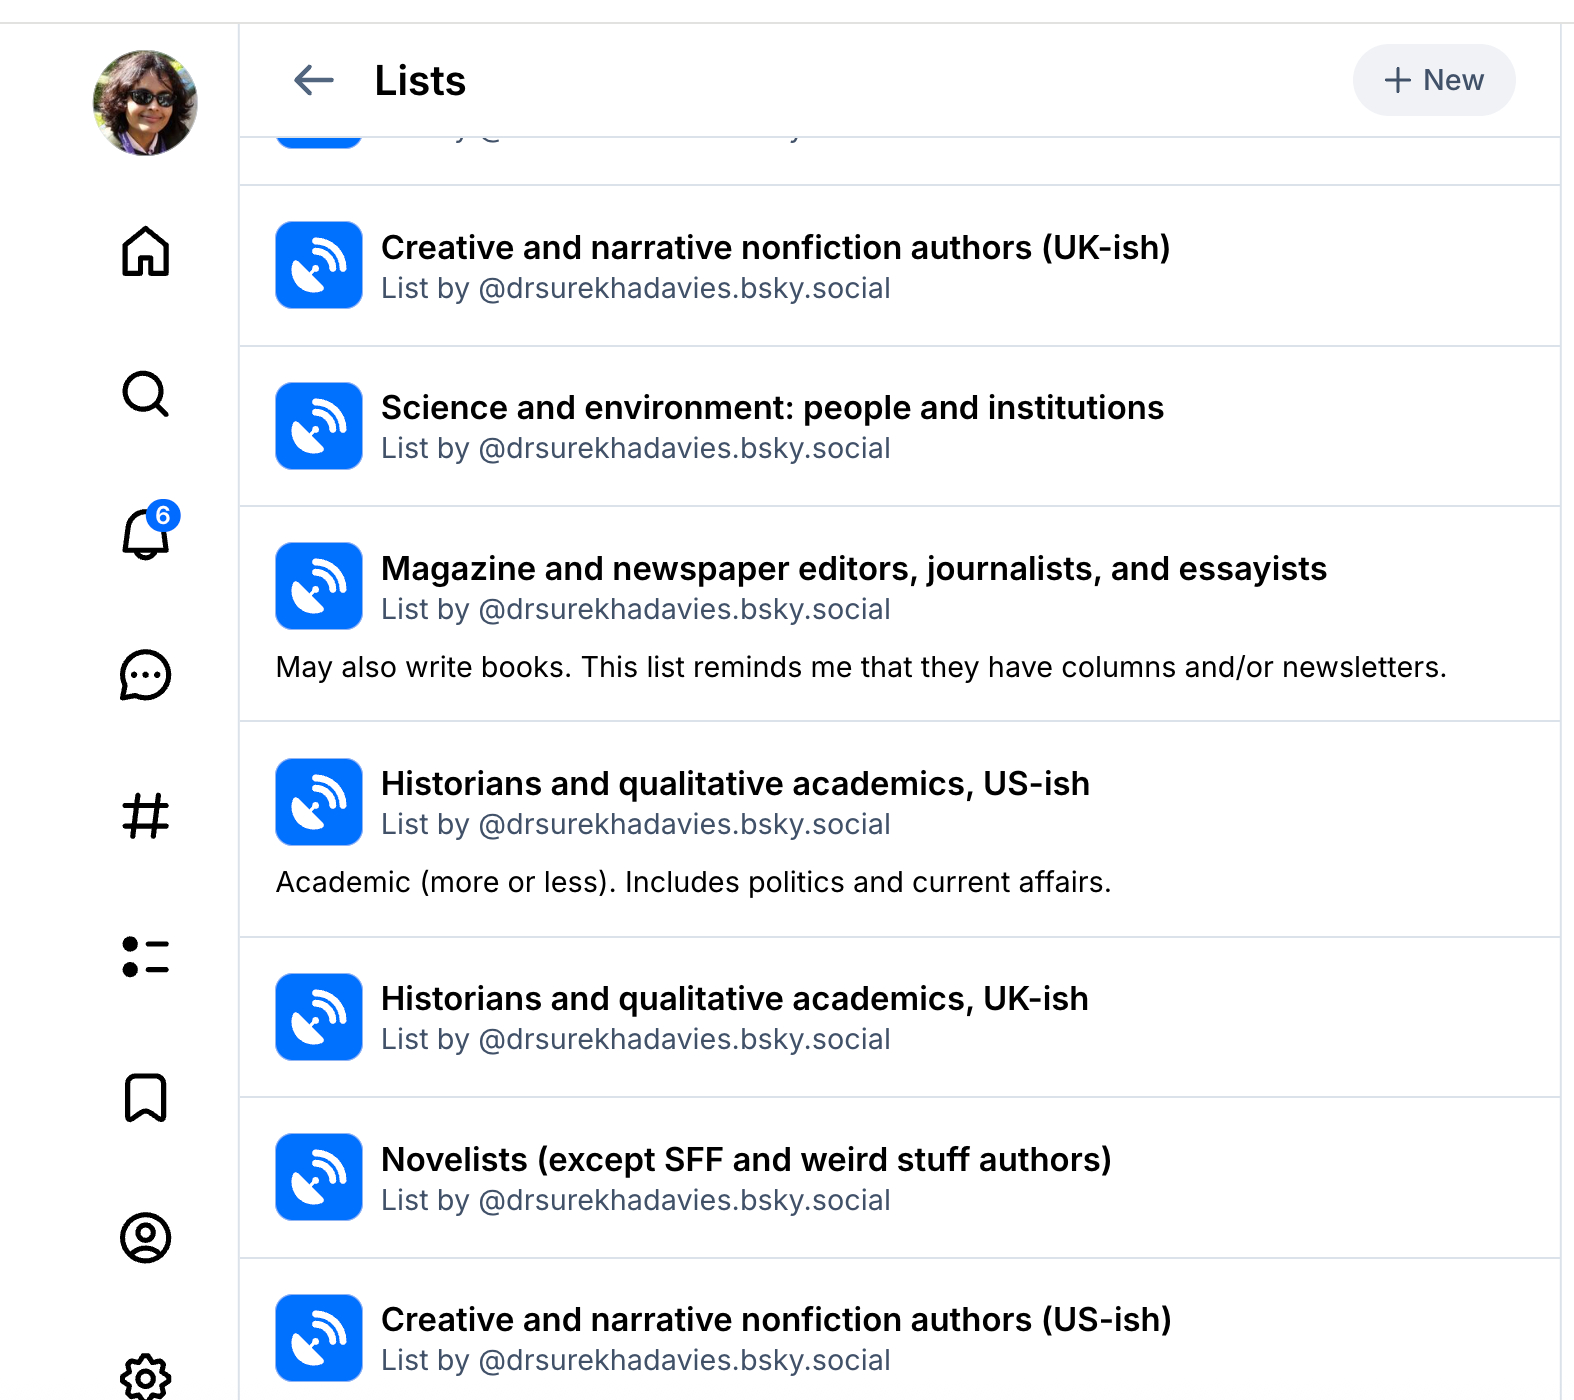Image resolution: width=1574 pixels, height=1400 pixels.
Task: Click the Search magnifier icon
Action: tap(145, 394)
